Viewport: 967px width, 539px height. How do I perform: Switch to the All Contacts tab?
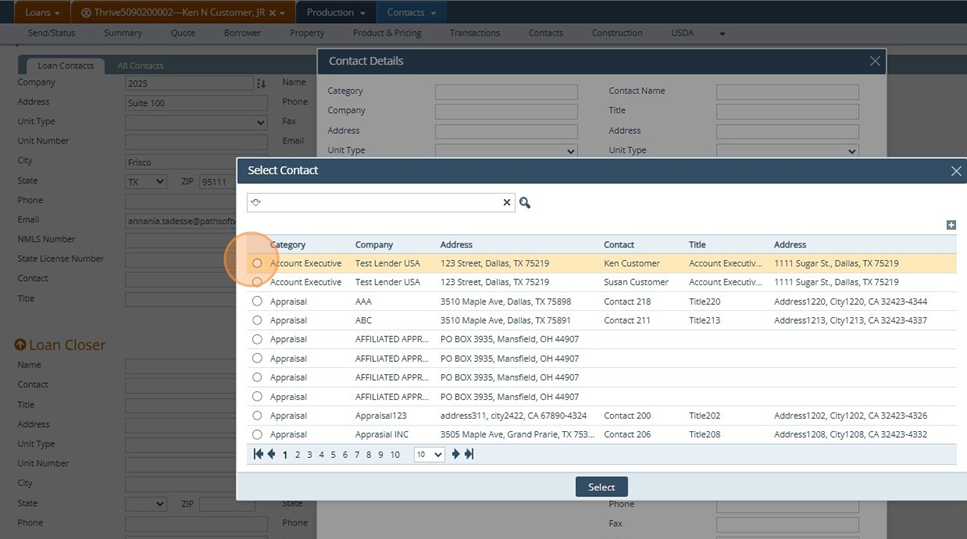tap(140, 66)
